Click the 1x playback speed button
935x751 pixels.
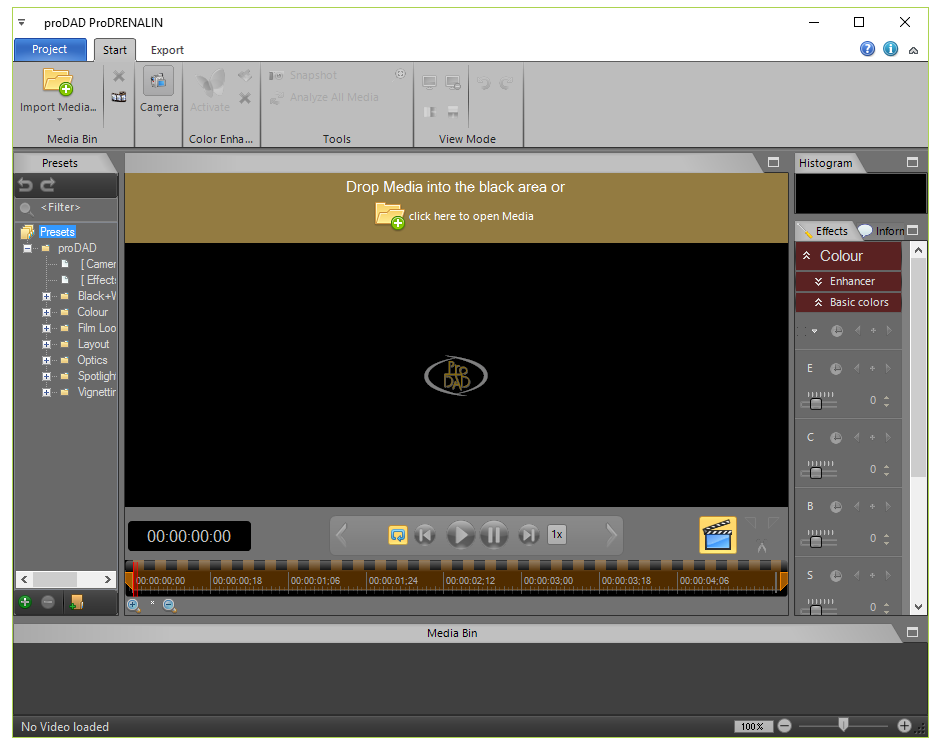pyautogui.click(x=557, y=534)
